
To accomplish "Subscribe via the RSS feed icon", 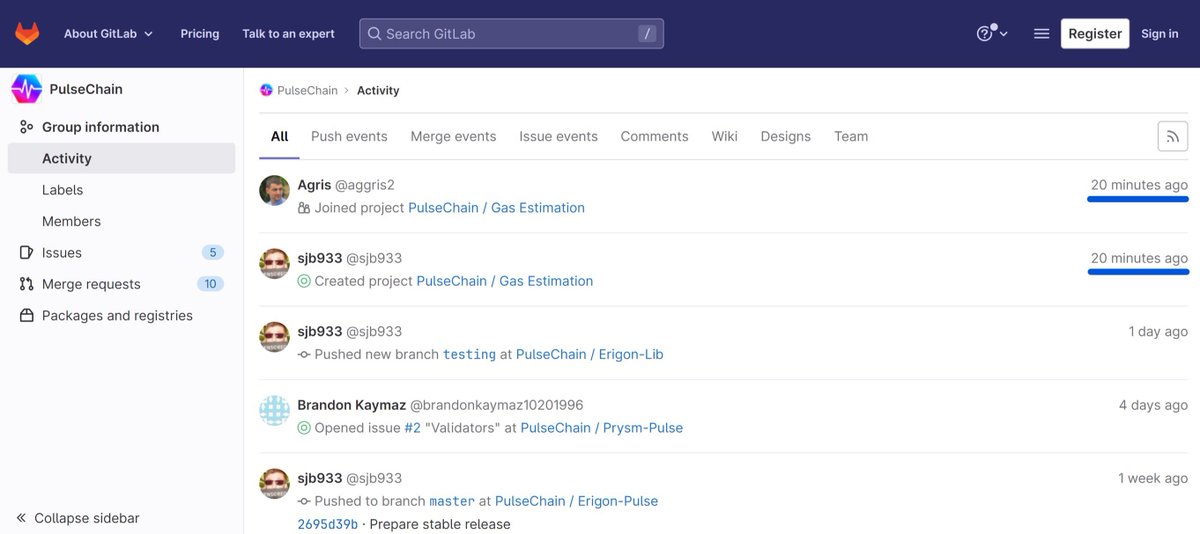I will point(1173,136).
